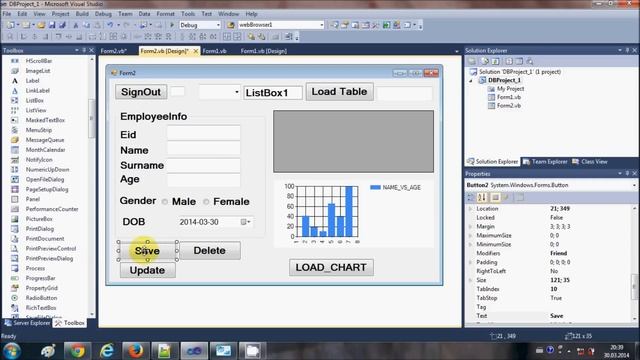
Task: Select ProgressBar control in Toolbox
Action: tap(40, 278)
